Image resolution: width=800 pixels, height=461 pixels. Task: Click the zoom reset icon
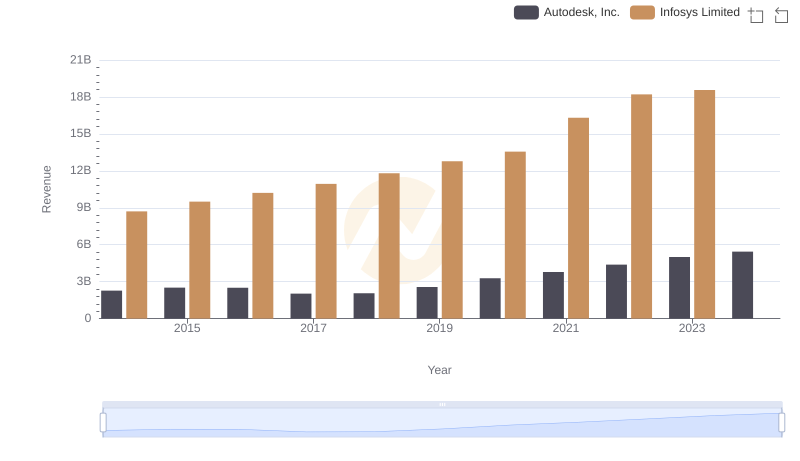pos(781,15)
